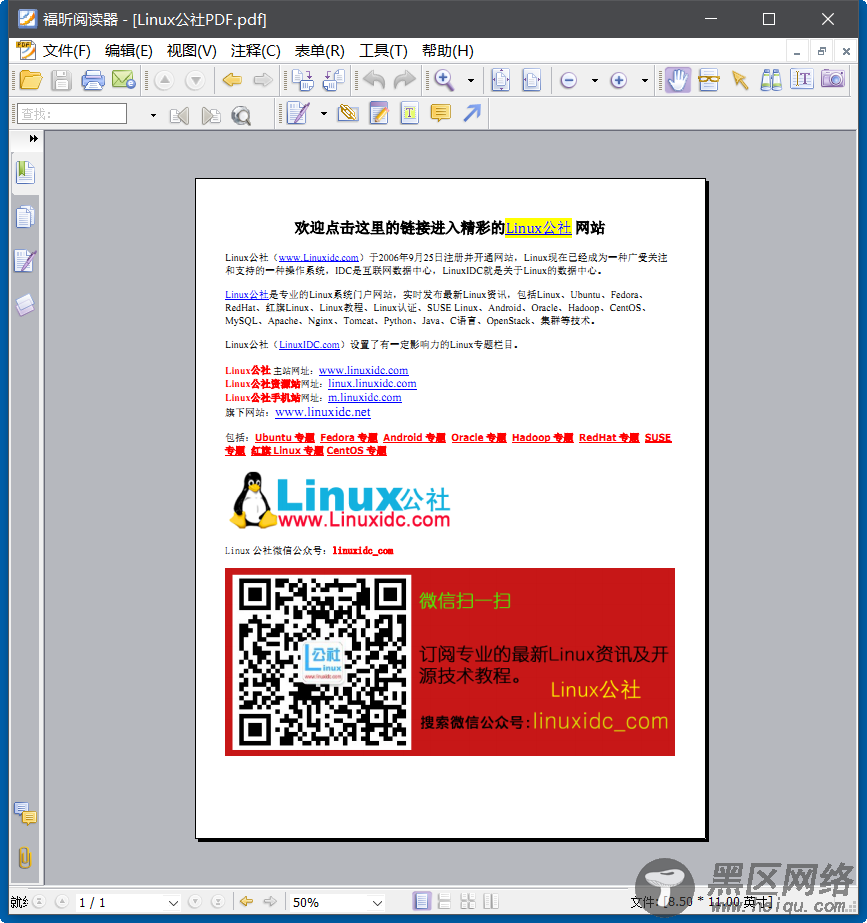Click the zoom in plus circle
Image resolution: width=867 pixels, height=923 pixels.
(x=619, y=80)
